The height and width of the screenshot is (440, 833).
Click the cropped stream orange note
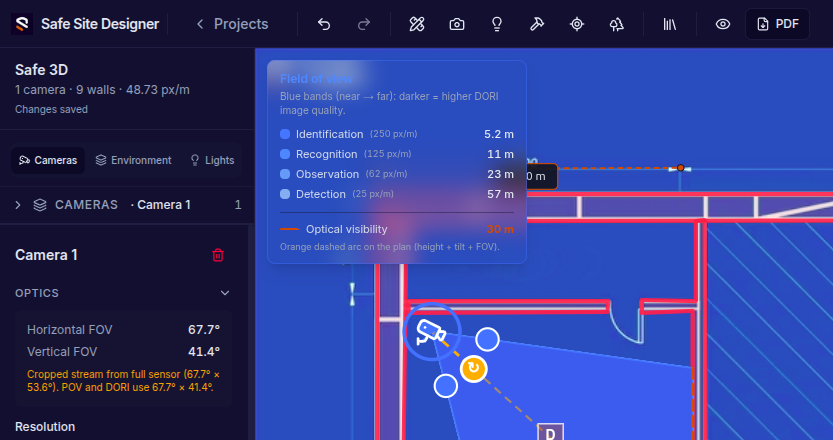[123, 380]
